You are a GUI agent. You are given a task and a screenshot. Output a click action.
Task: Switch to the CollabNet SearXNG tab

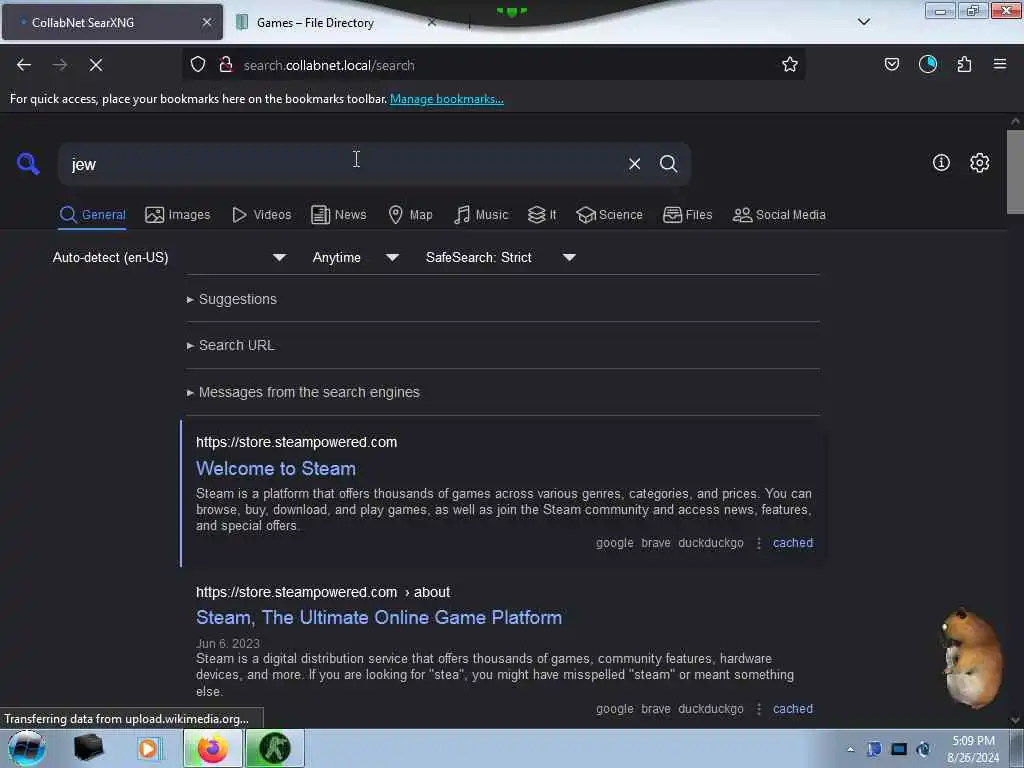[112, 22]
